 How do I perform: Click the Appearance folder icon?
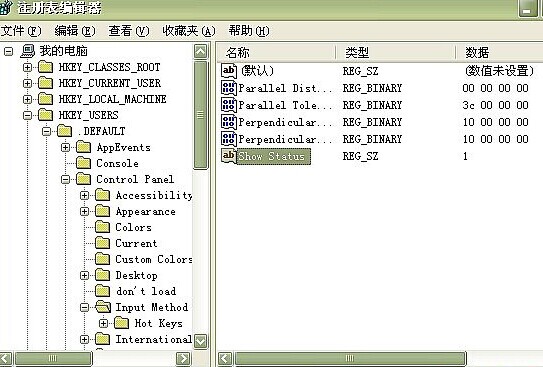(103, 211)
